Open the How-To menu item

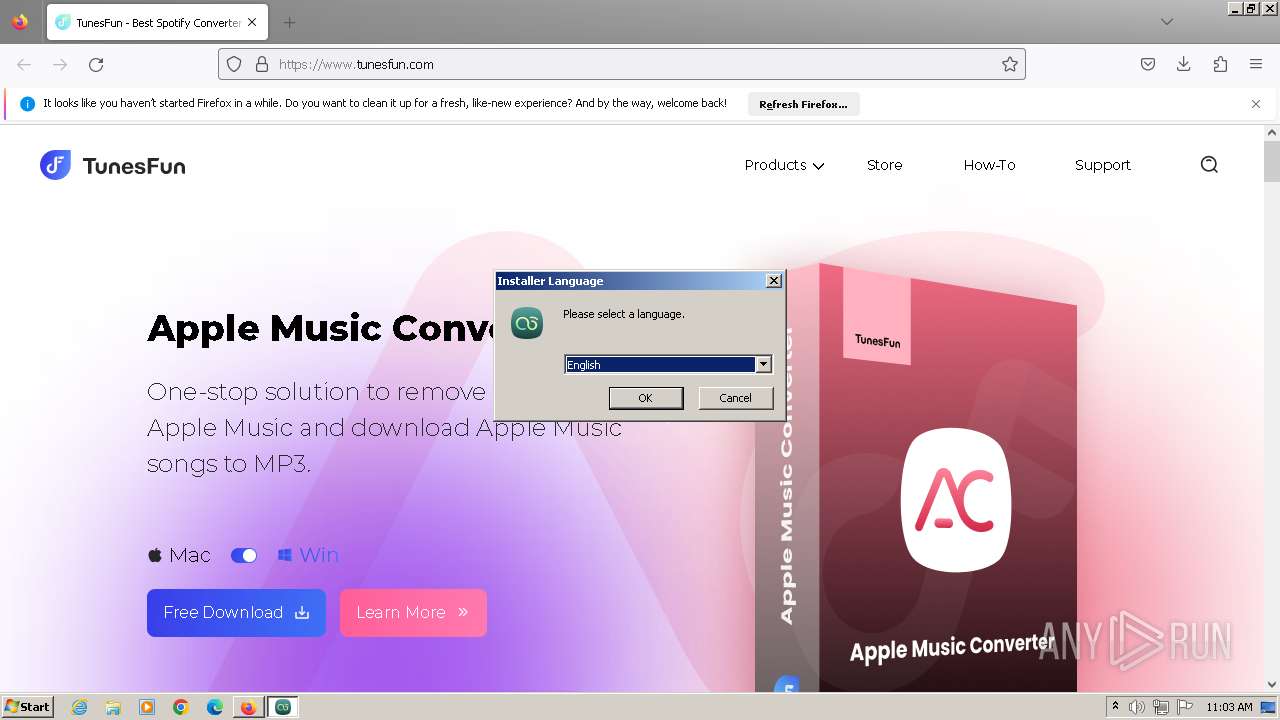point(989,165)
